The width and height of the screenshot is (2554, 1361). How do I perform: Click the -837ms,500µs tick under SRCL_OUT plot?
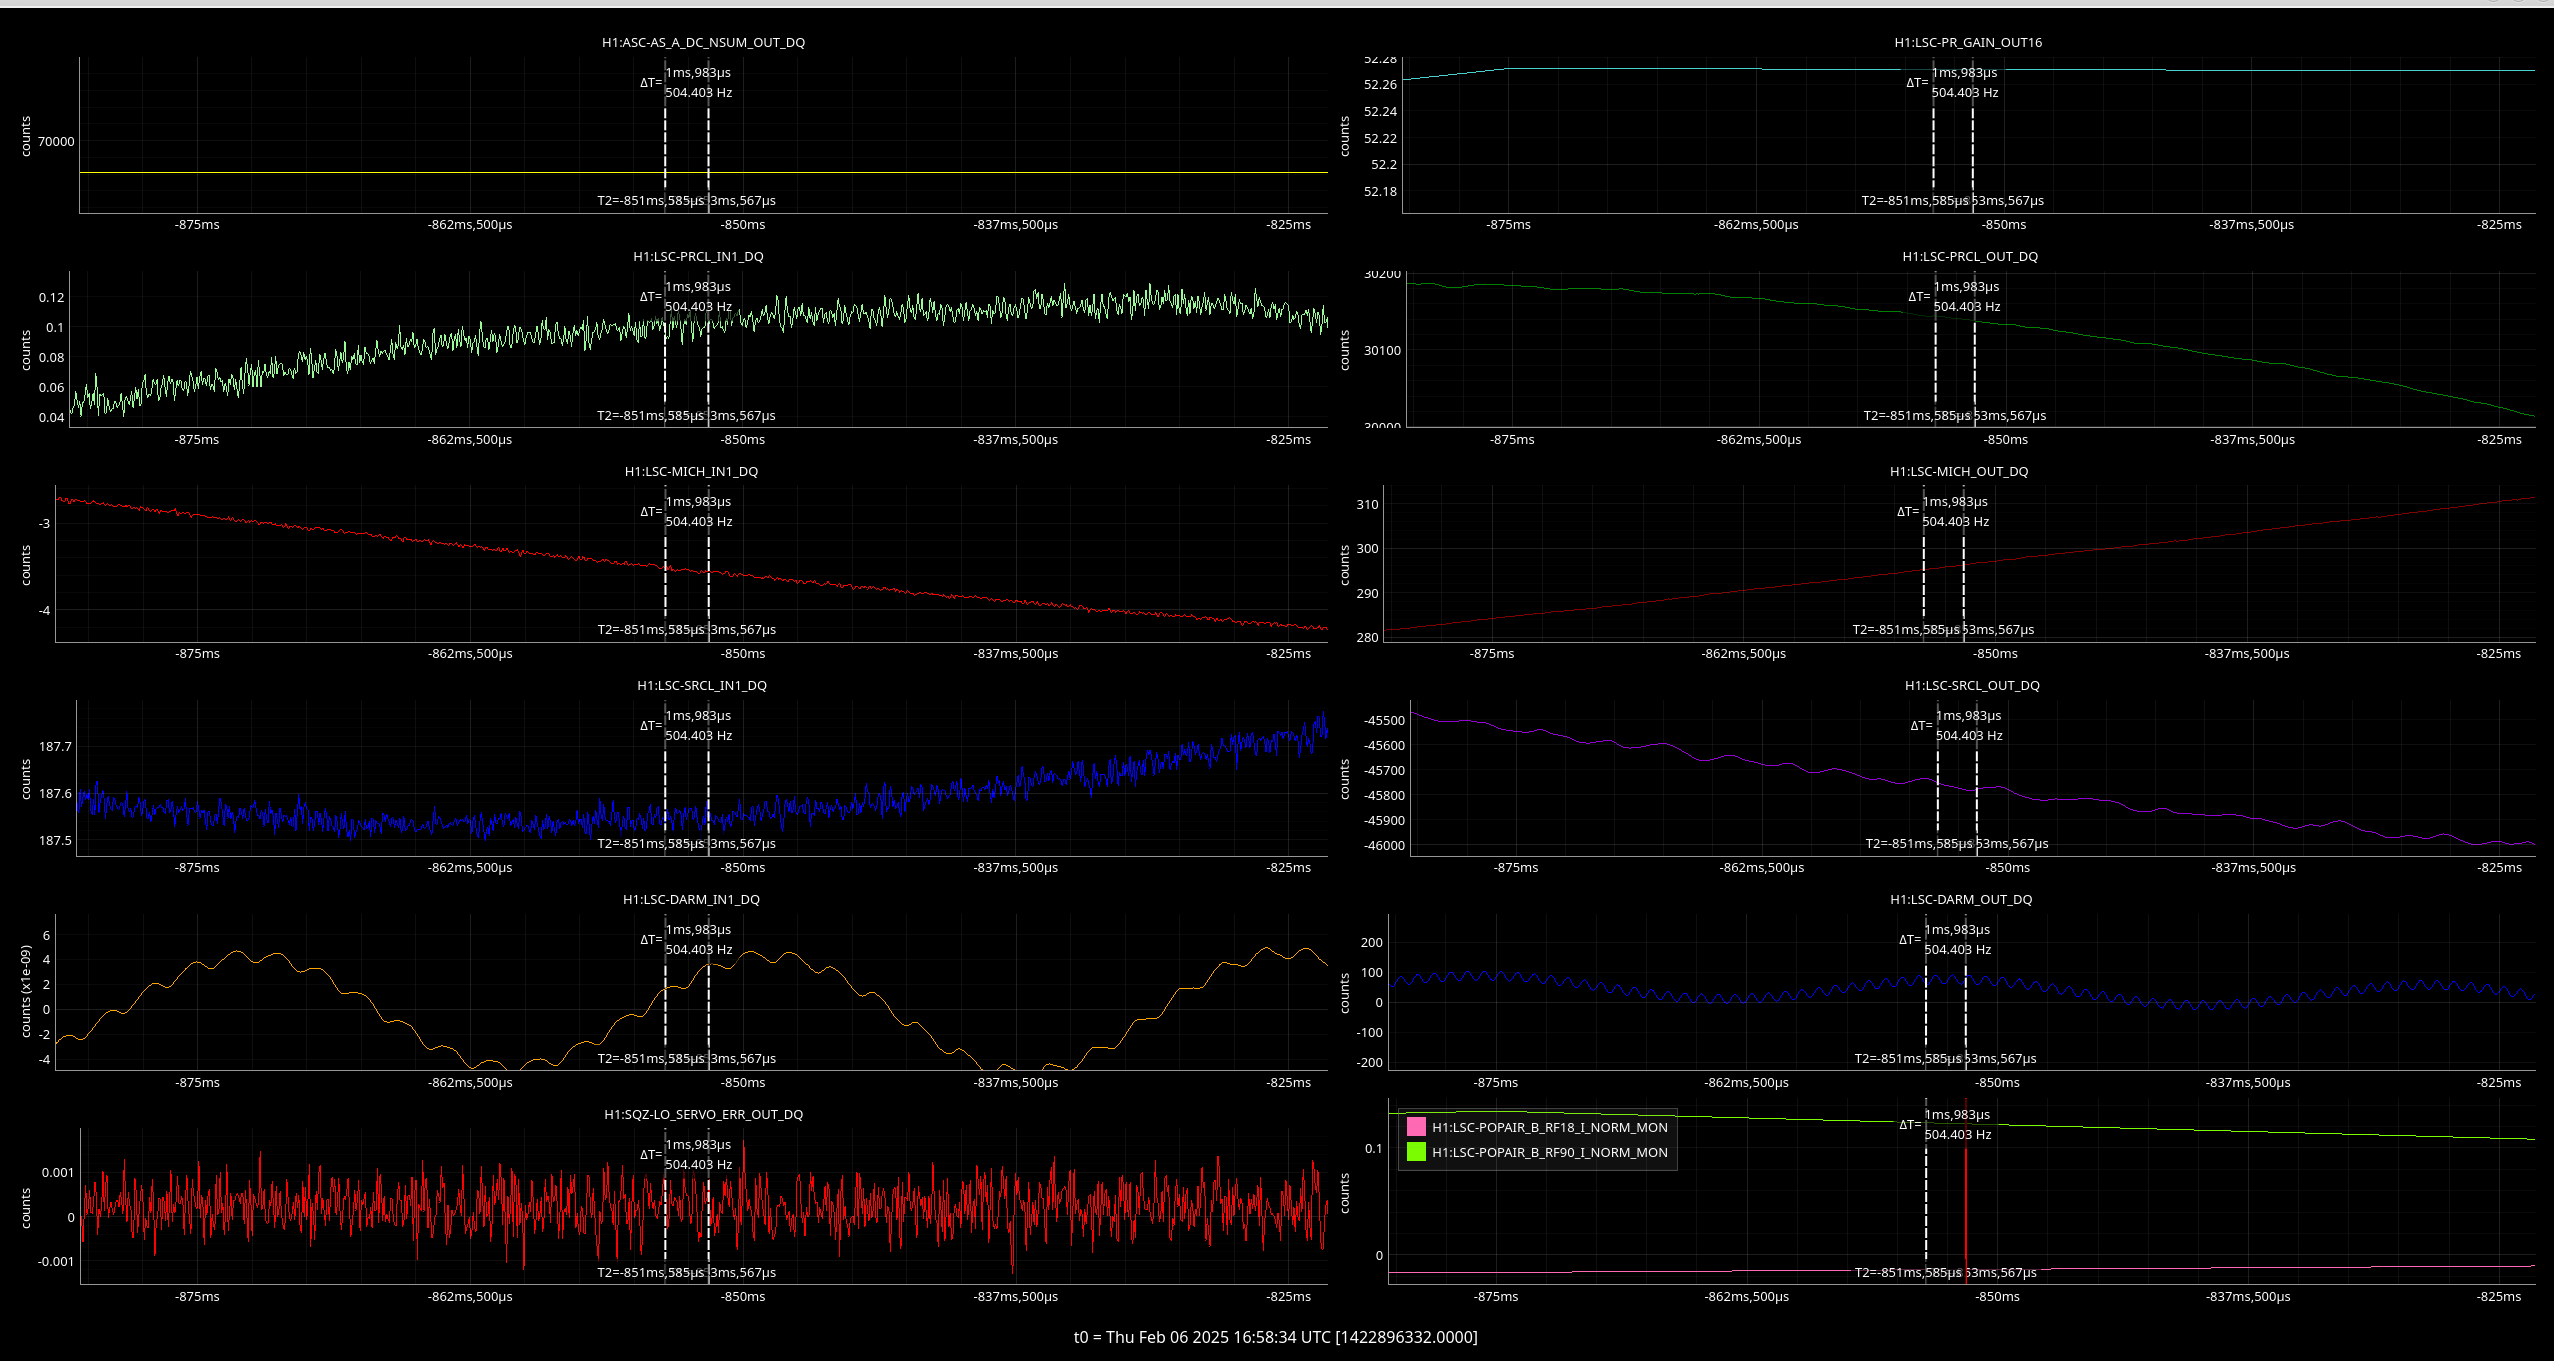pos(2253,868)
